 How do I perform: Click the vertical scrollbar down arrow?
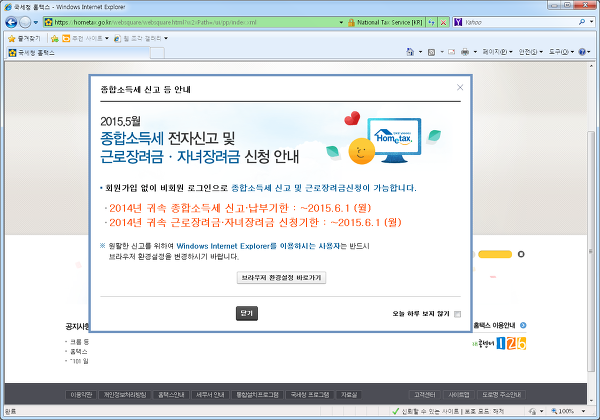click(591, 400)
